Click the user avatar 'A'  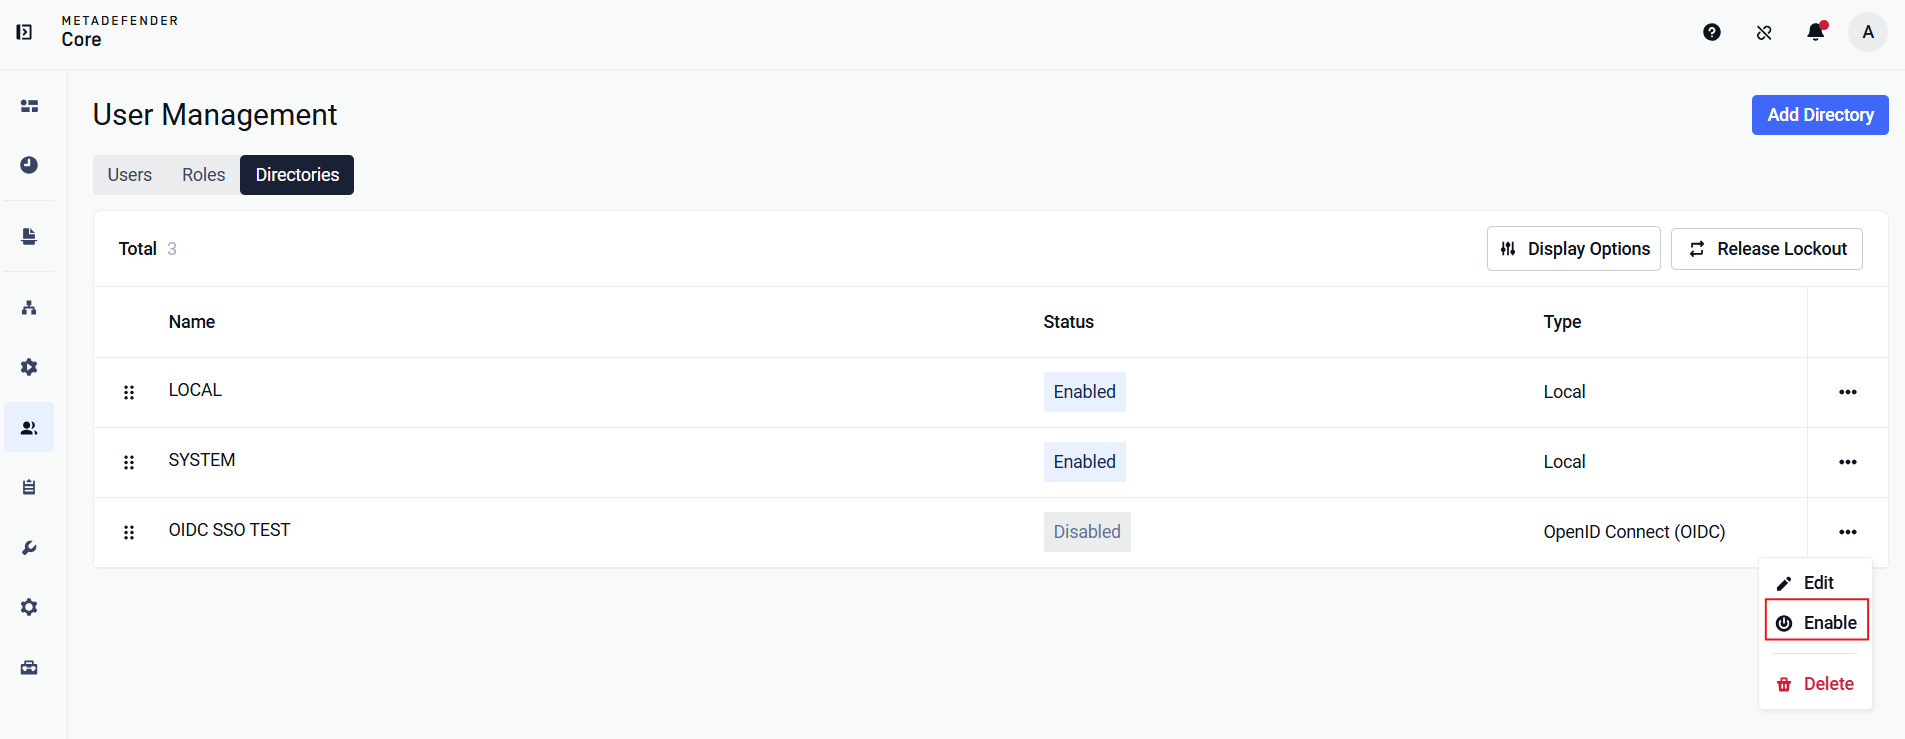1868,32
